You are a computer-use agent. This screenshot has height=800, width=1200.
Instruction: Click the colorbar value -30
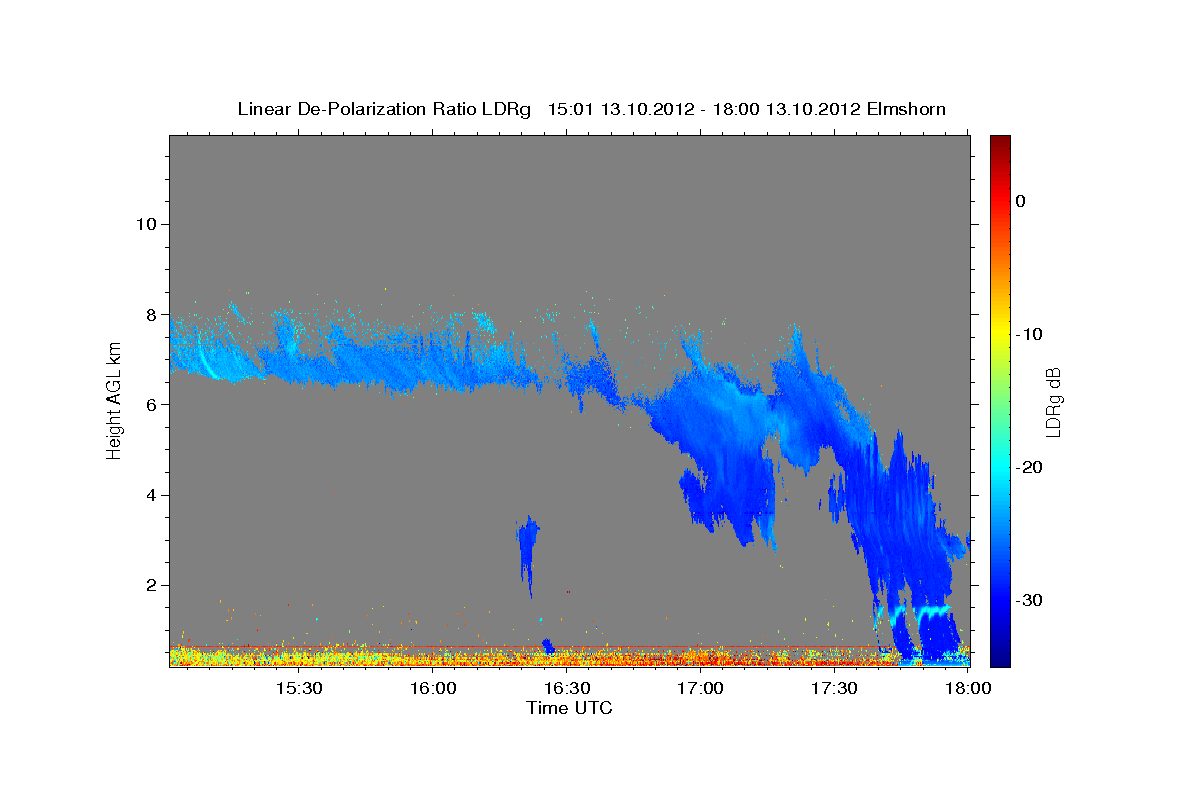pos(1029,600)
